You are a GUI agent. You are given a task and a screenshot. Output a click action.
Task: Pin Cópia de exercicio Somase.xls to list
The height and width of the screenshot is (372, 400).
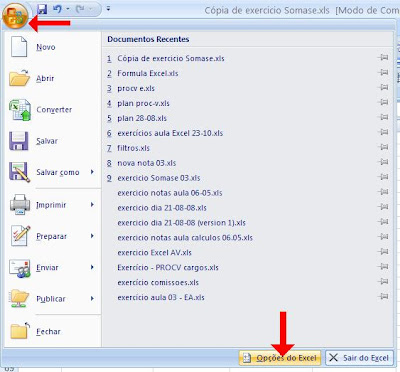384,58
